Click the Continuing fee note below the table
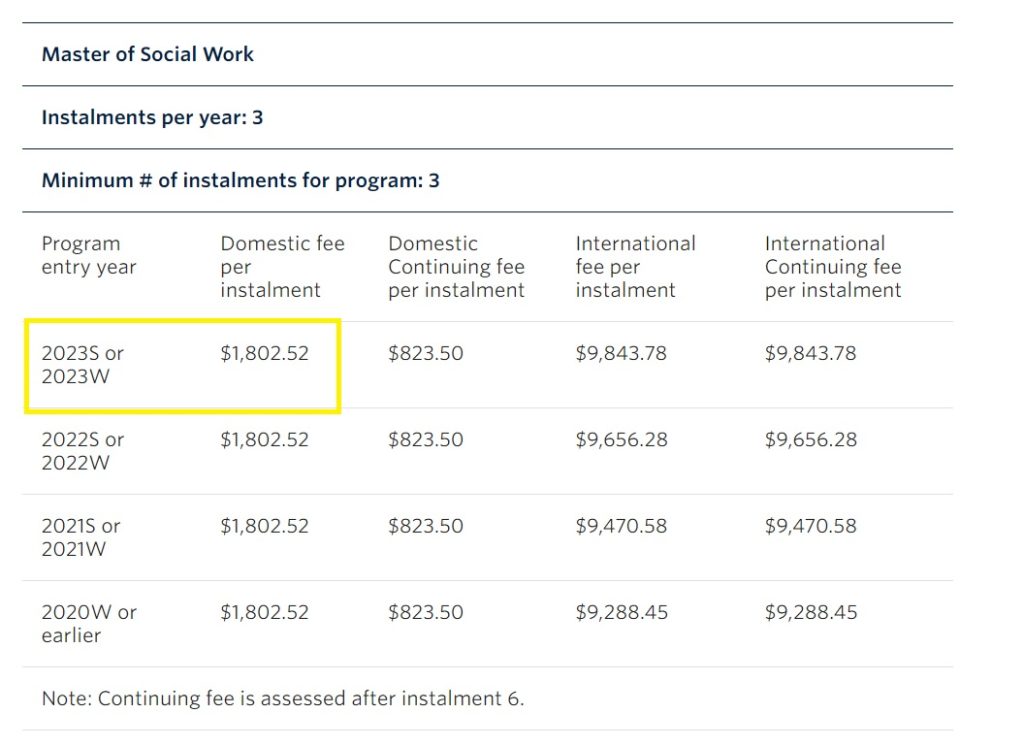This screenshot has width=1024, height=746. tap(283, 698)
